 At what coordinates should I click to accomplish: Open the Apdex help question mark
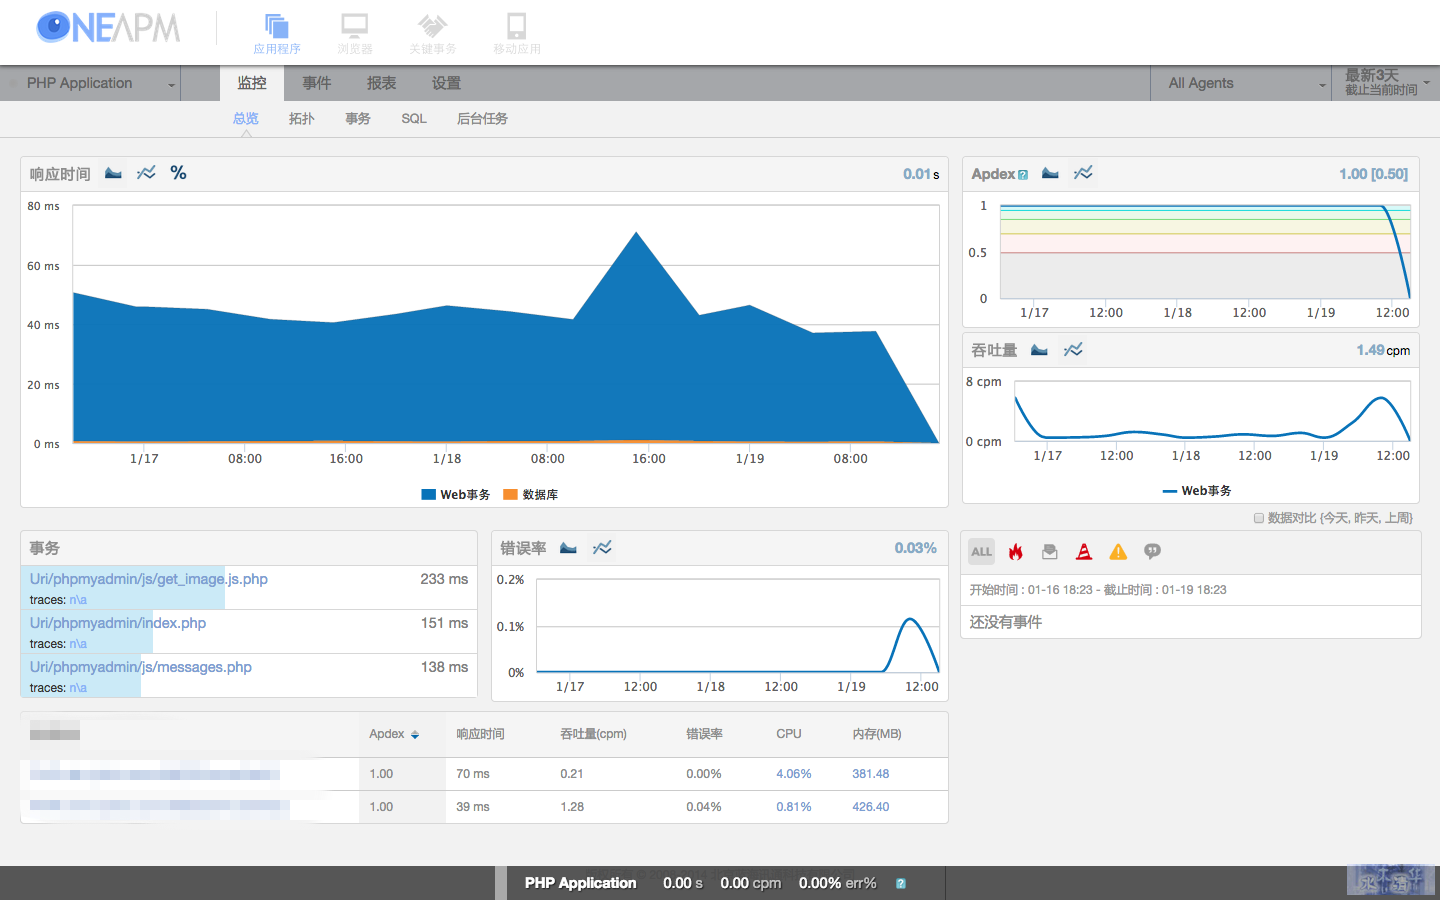[x=1023, y=175]
